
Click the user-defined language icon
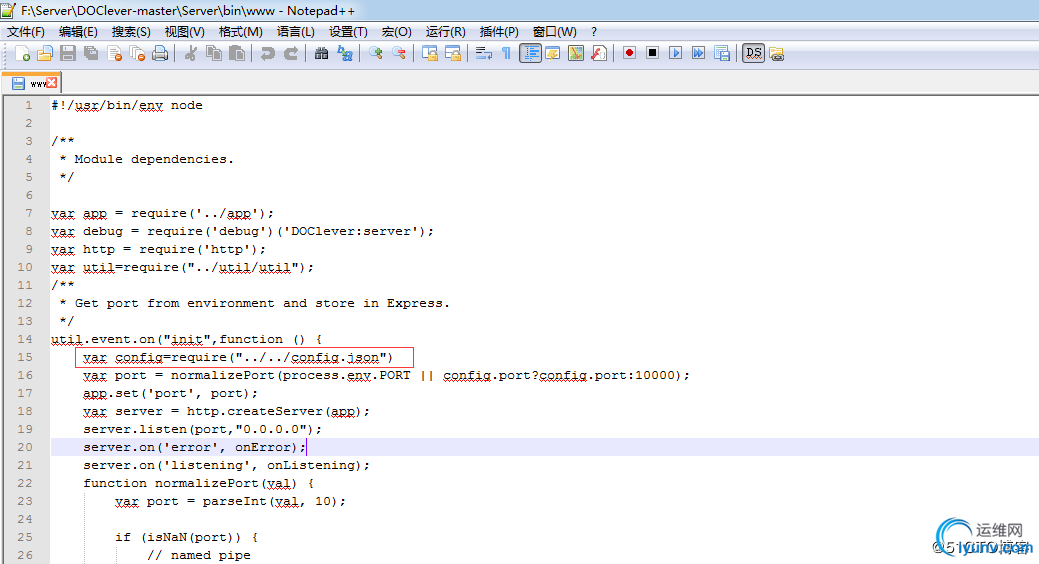(x=553, y=54)
